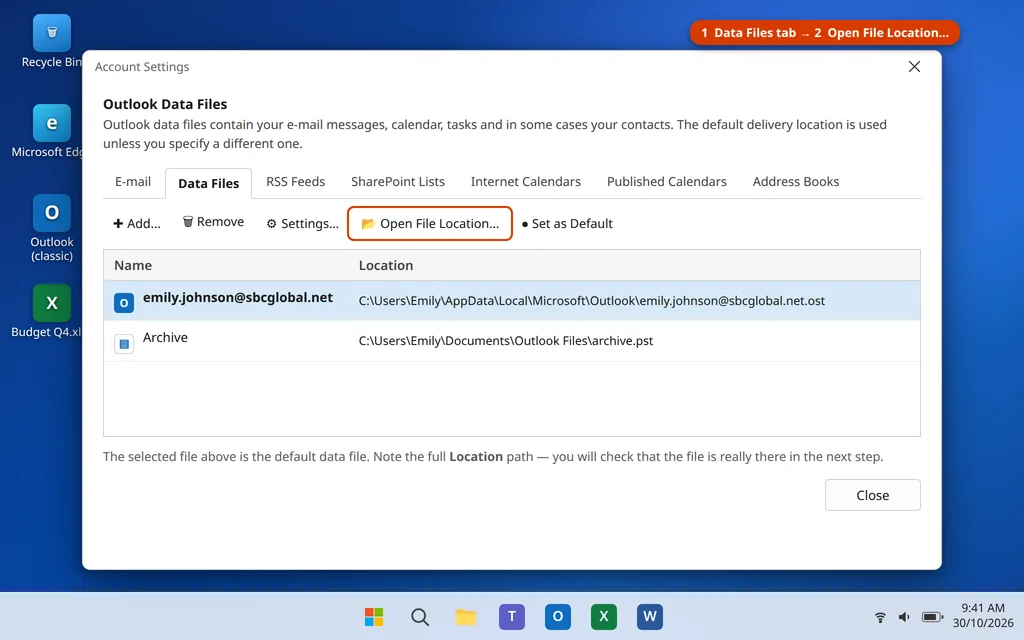Click the Location column header

385,265
